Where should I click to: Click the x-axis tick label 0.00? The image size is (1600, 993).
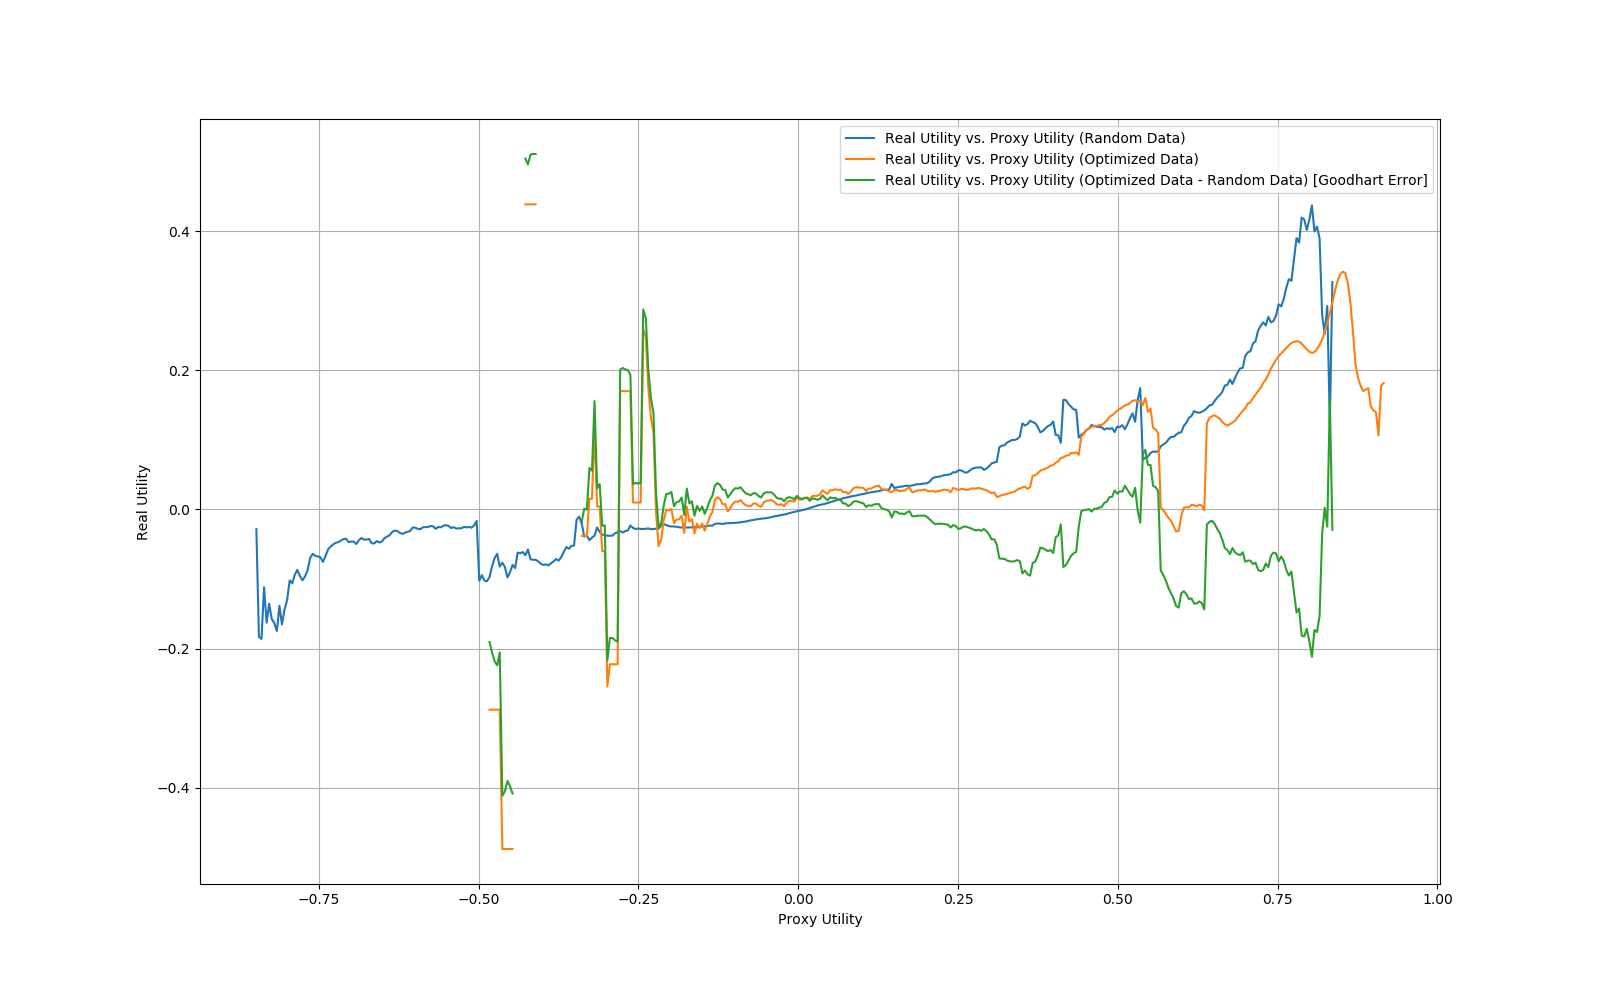coord(798,899)
